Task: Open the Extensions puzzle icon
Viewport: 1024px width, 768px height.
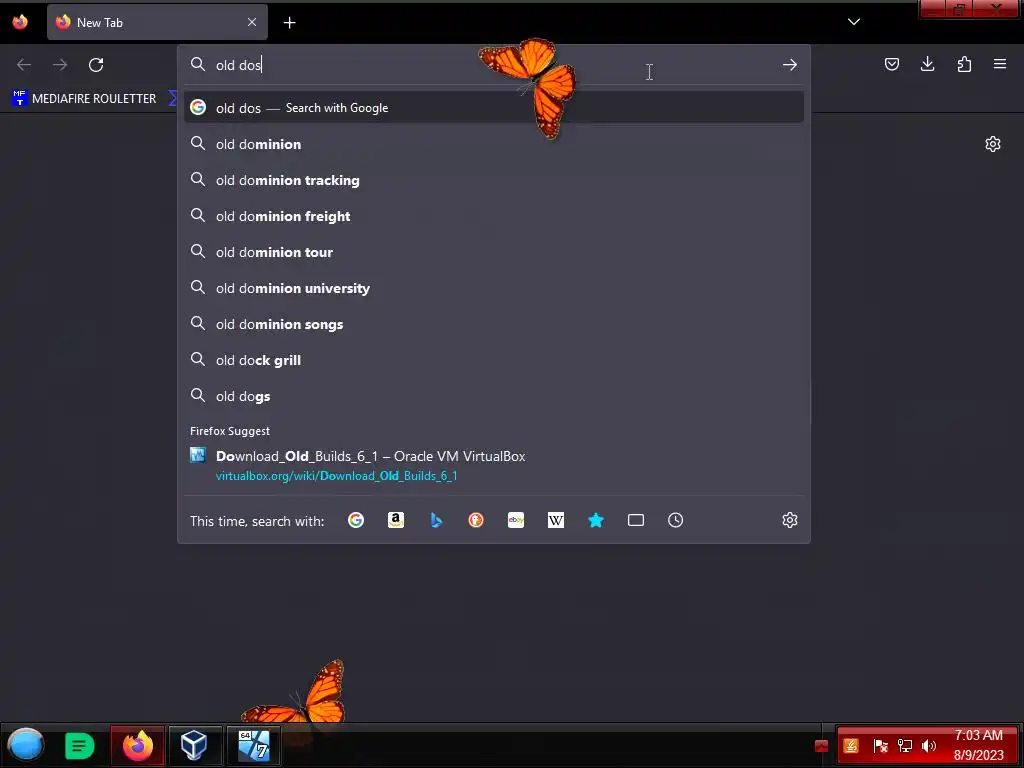Action: (x=964, y=64)
